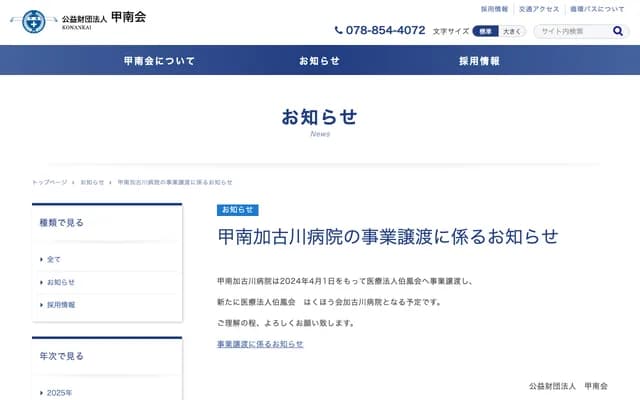Click the Konankai logo emblem

33,21
